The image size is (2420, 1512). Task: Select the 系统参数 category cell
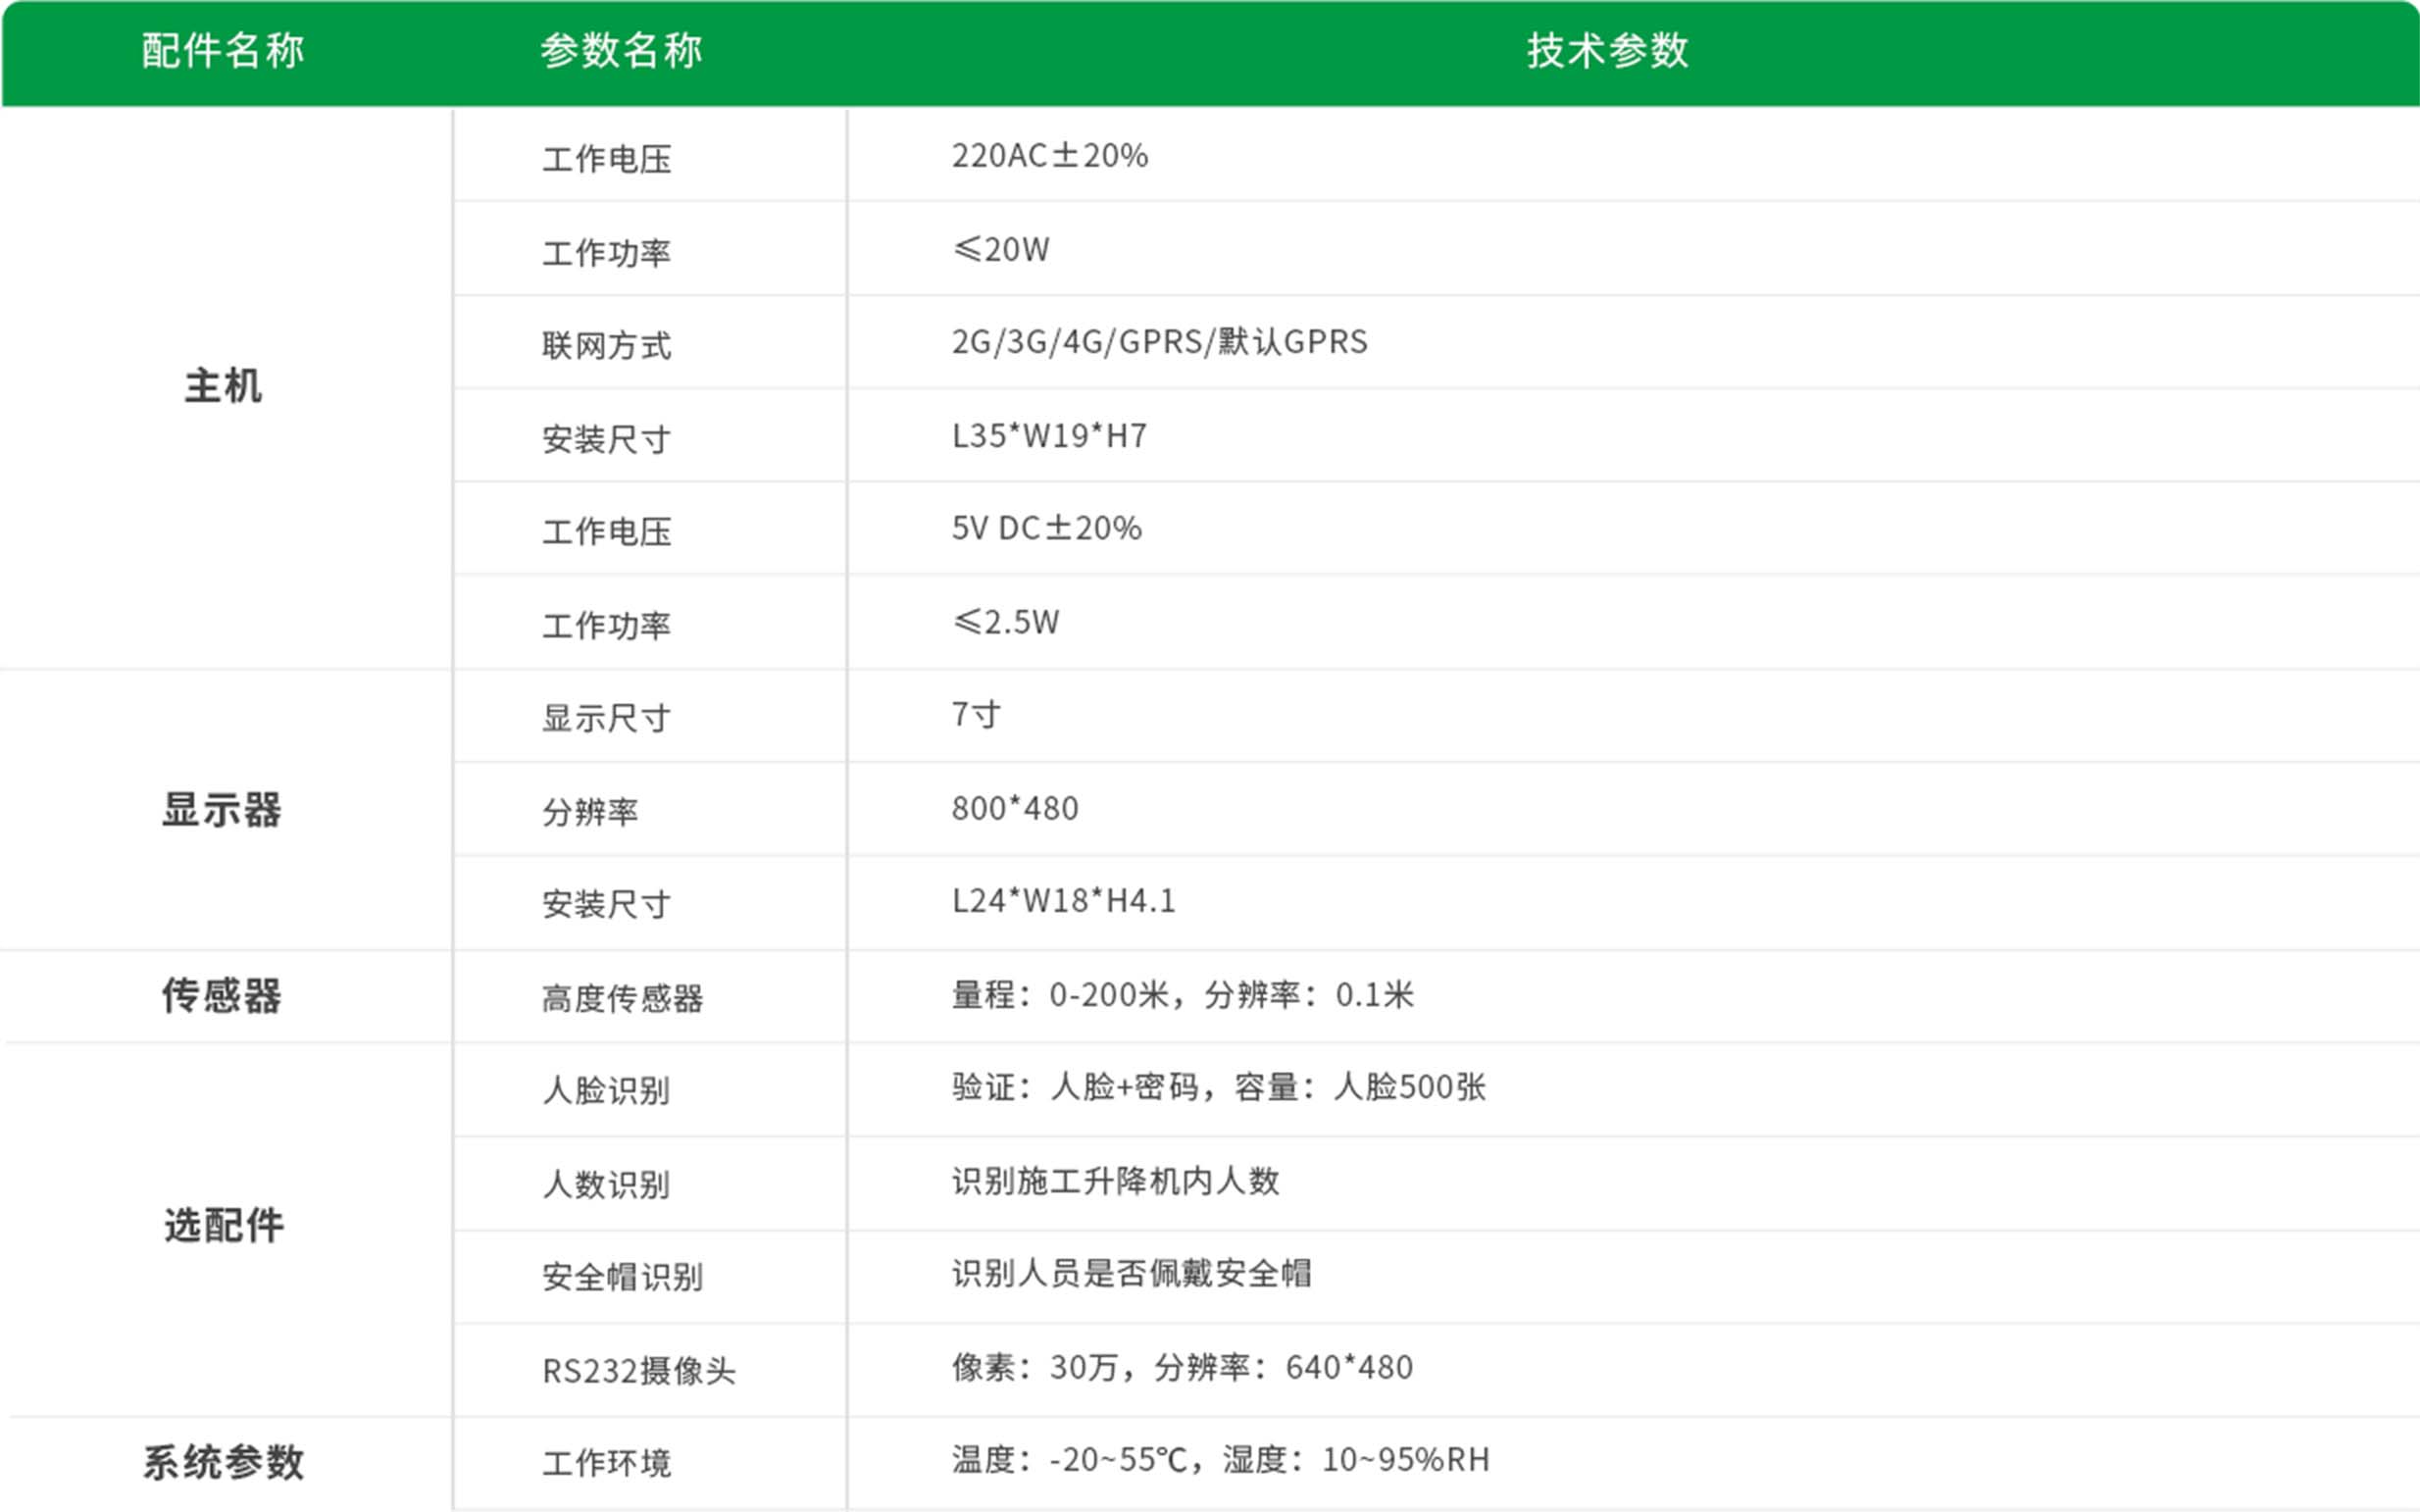click(222, 1462)
